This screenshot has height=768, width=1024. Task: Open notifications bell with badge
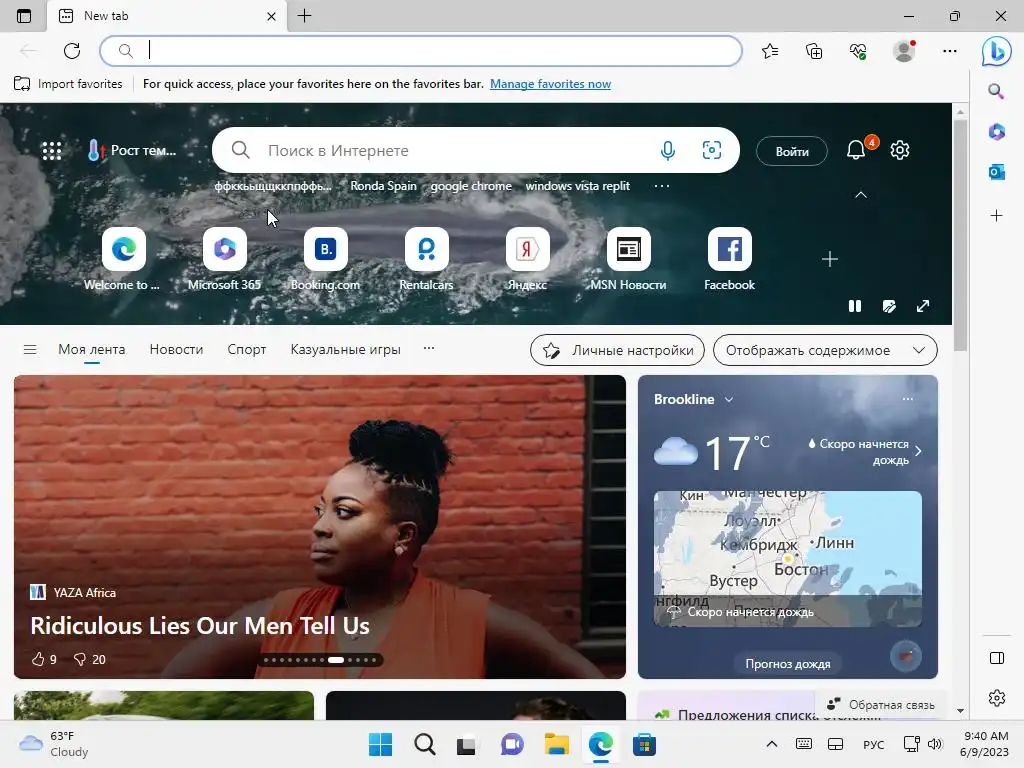click(x=857, y=150)
